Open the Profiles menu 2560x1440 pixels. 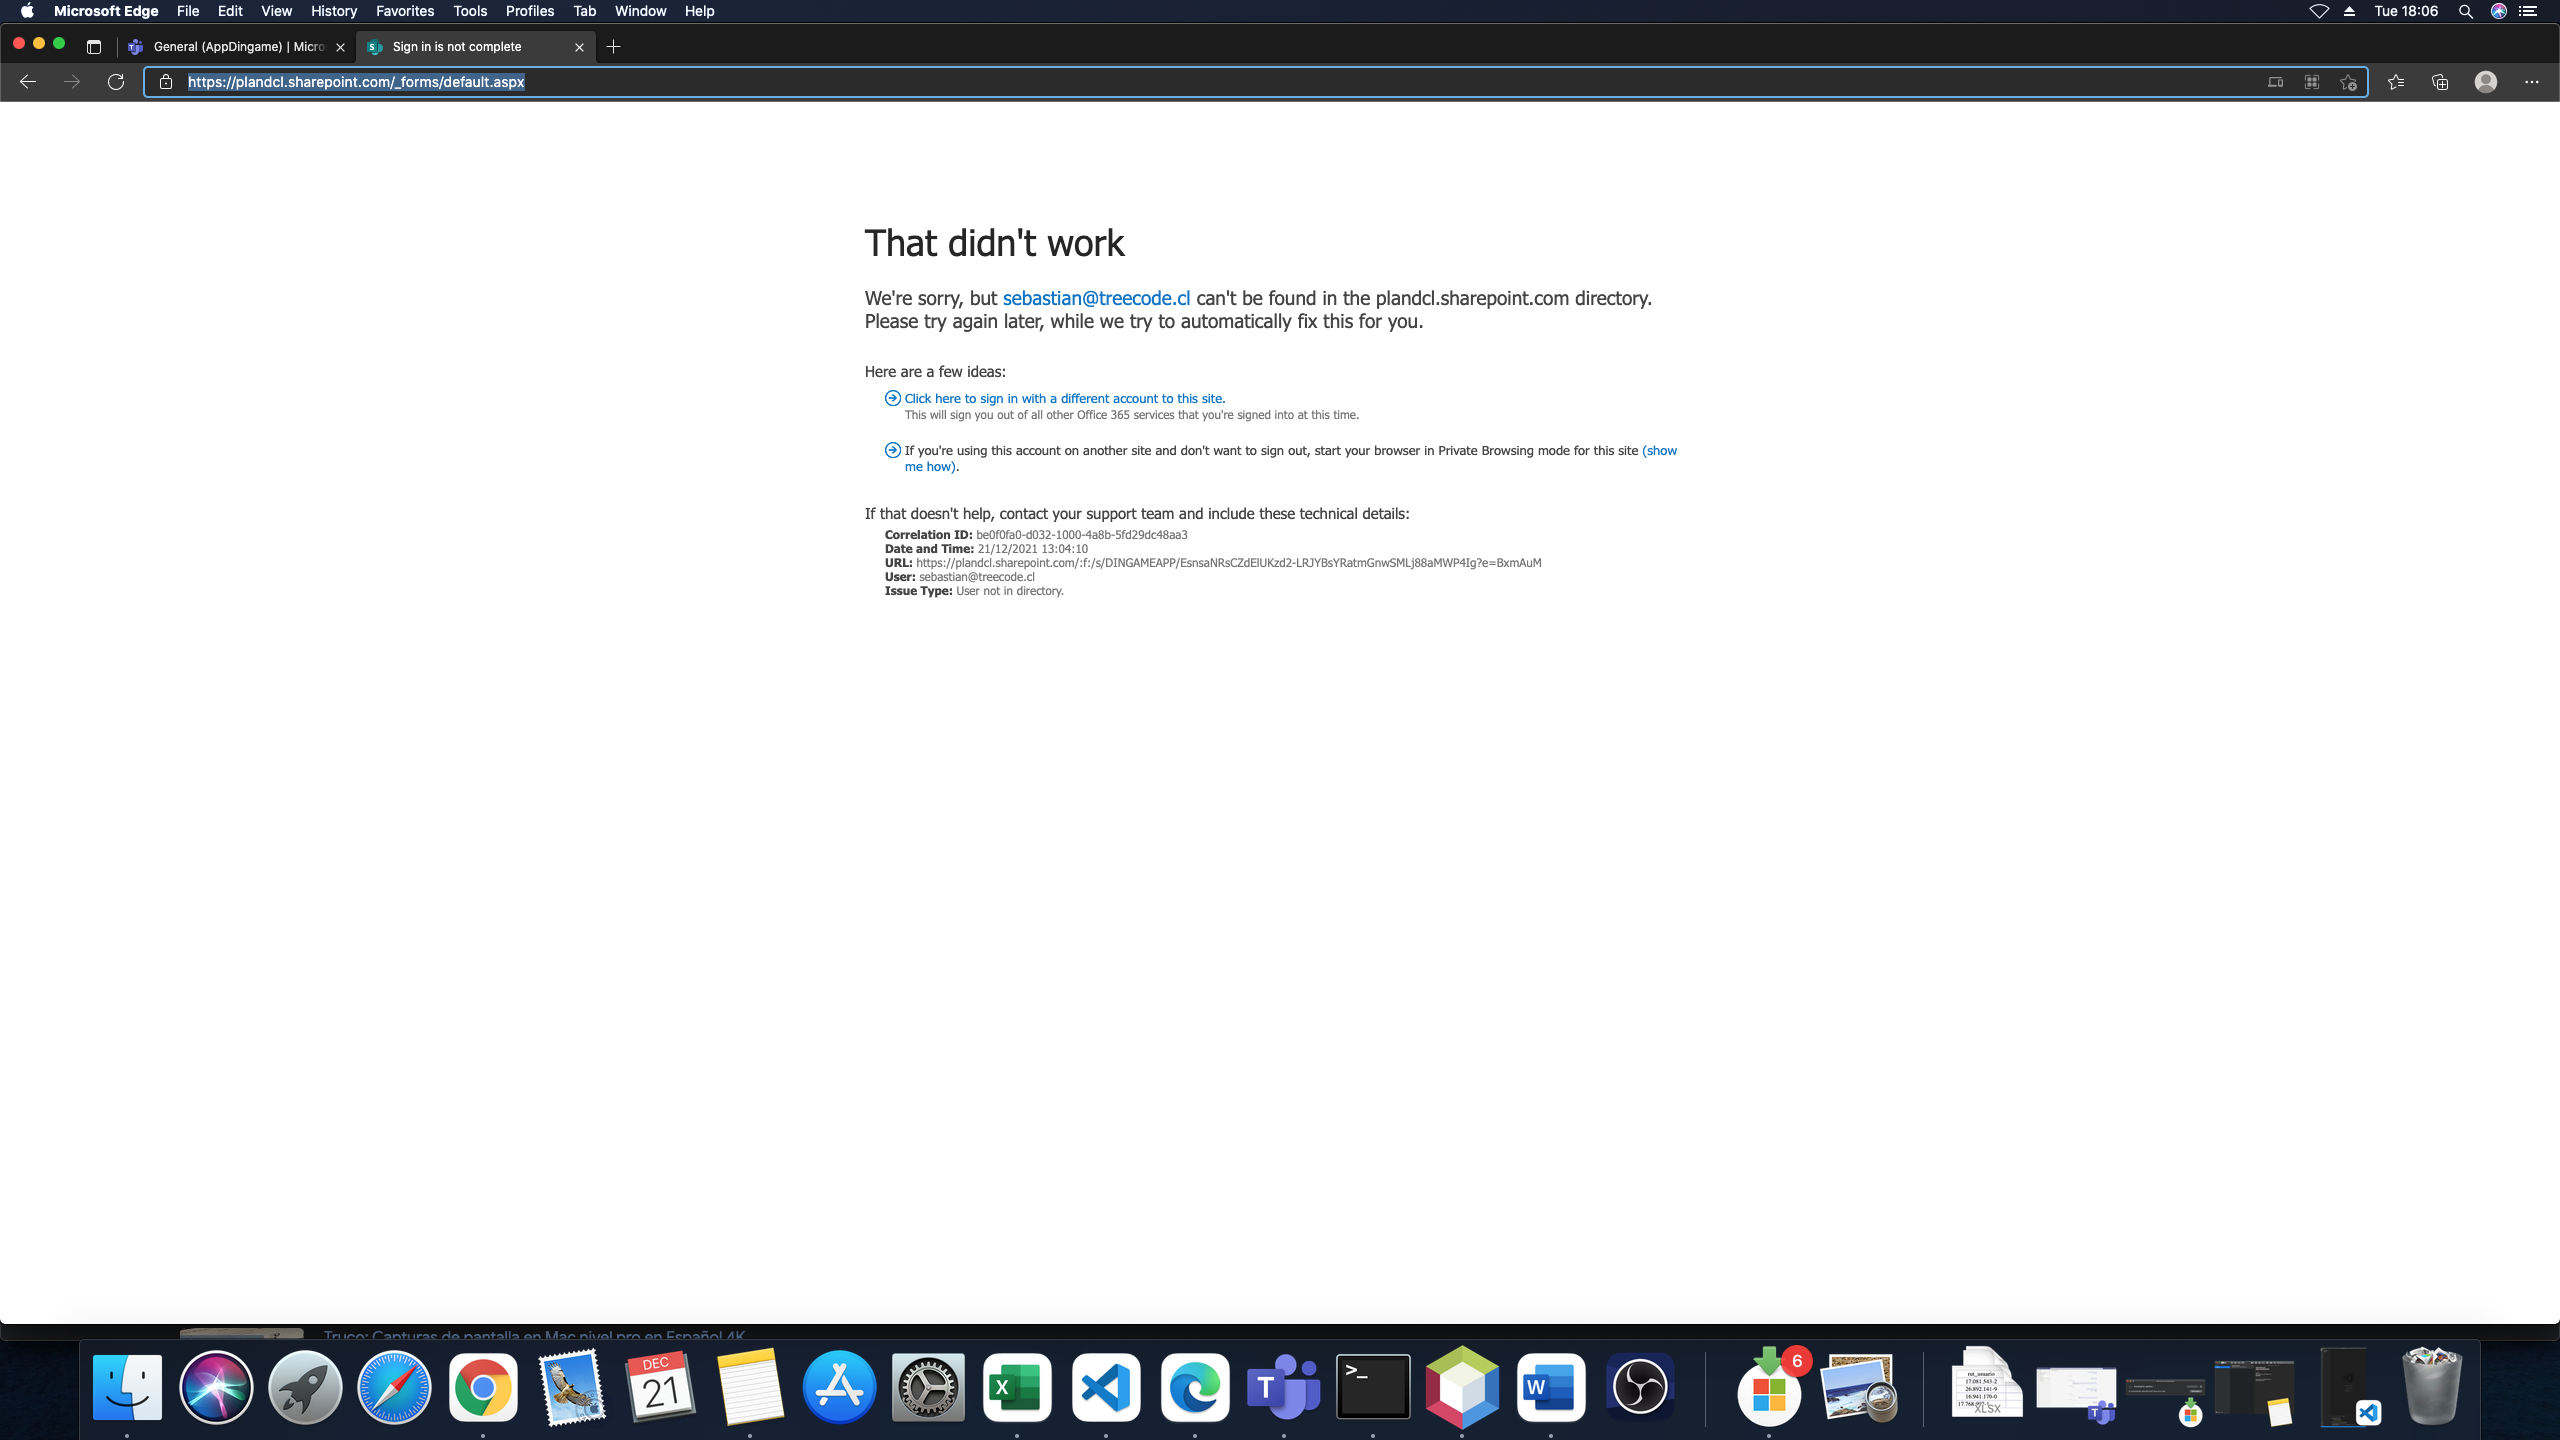tap(530, 11)
